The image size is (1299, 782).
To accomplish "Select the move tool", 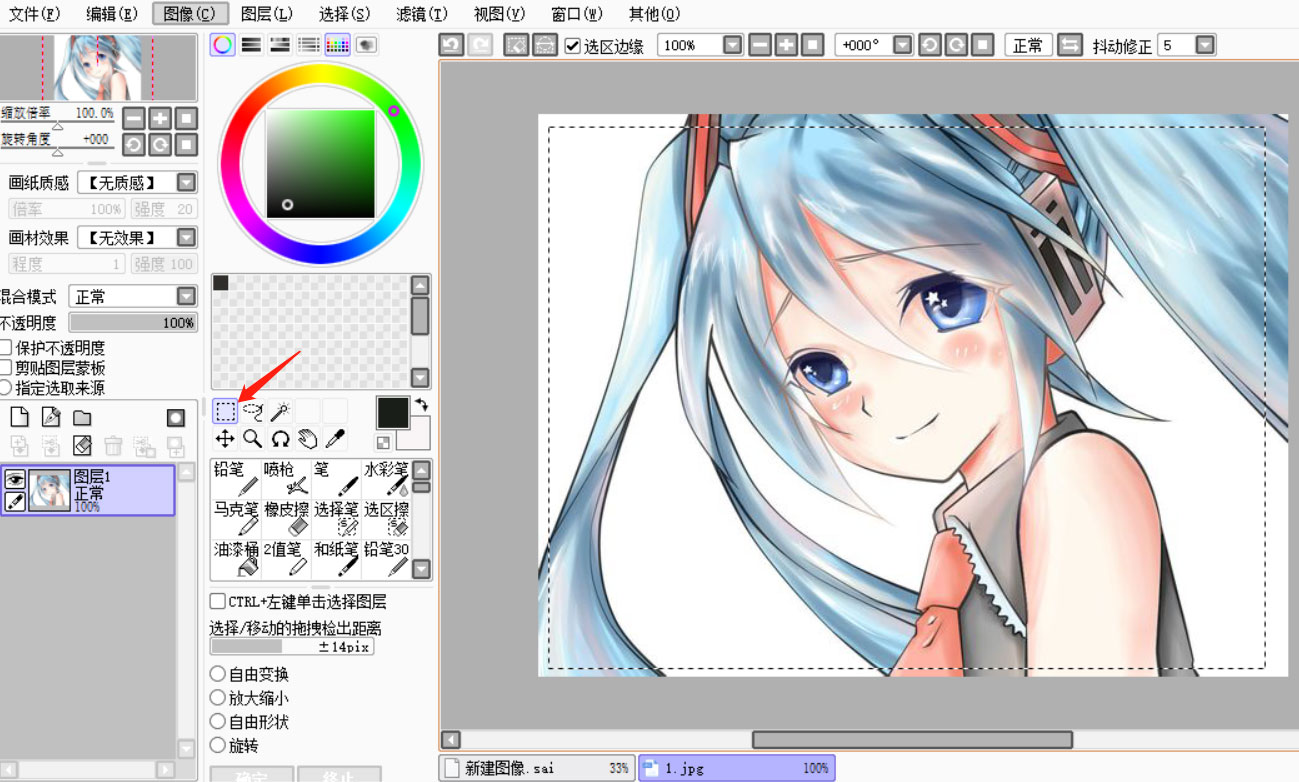I will pyautogui.click(x=225, y=438).
